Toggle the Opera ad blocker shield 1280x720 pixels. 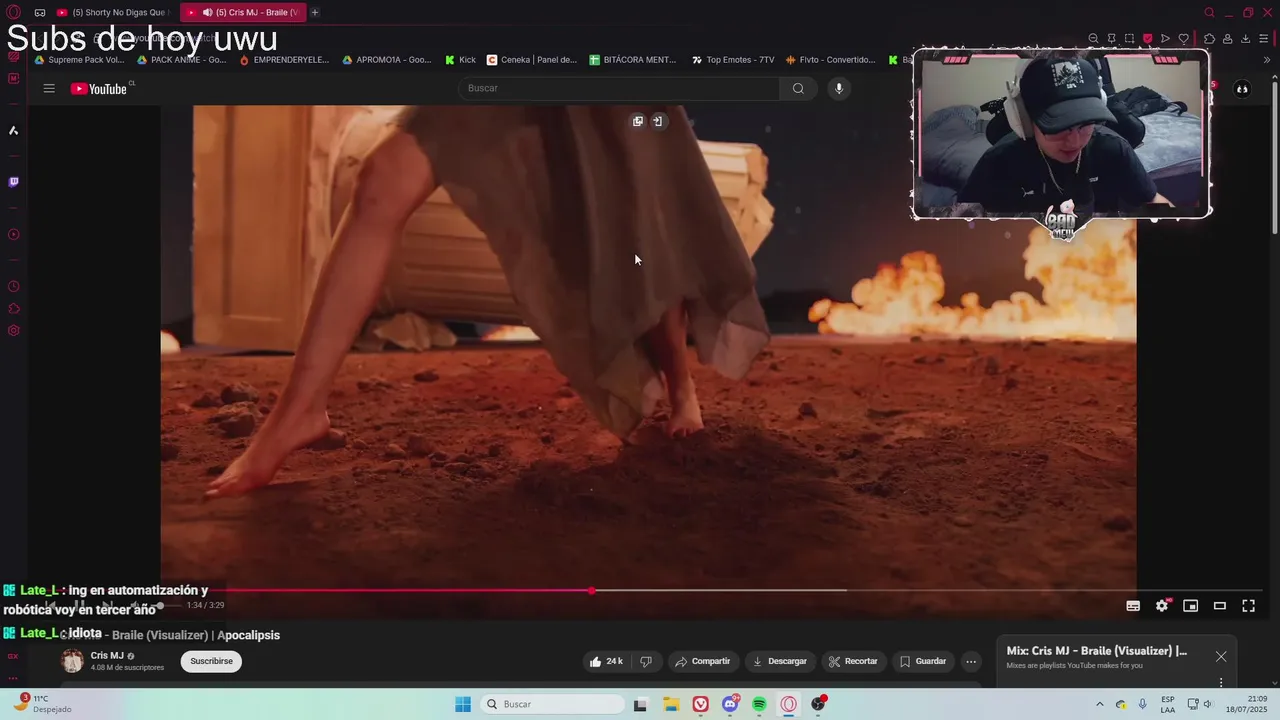point(1147,39)
